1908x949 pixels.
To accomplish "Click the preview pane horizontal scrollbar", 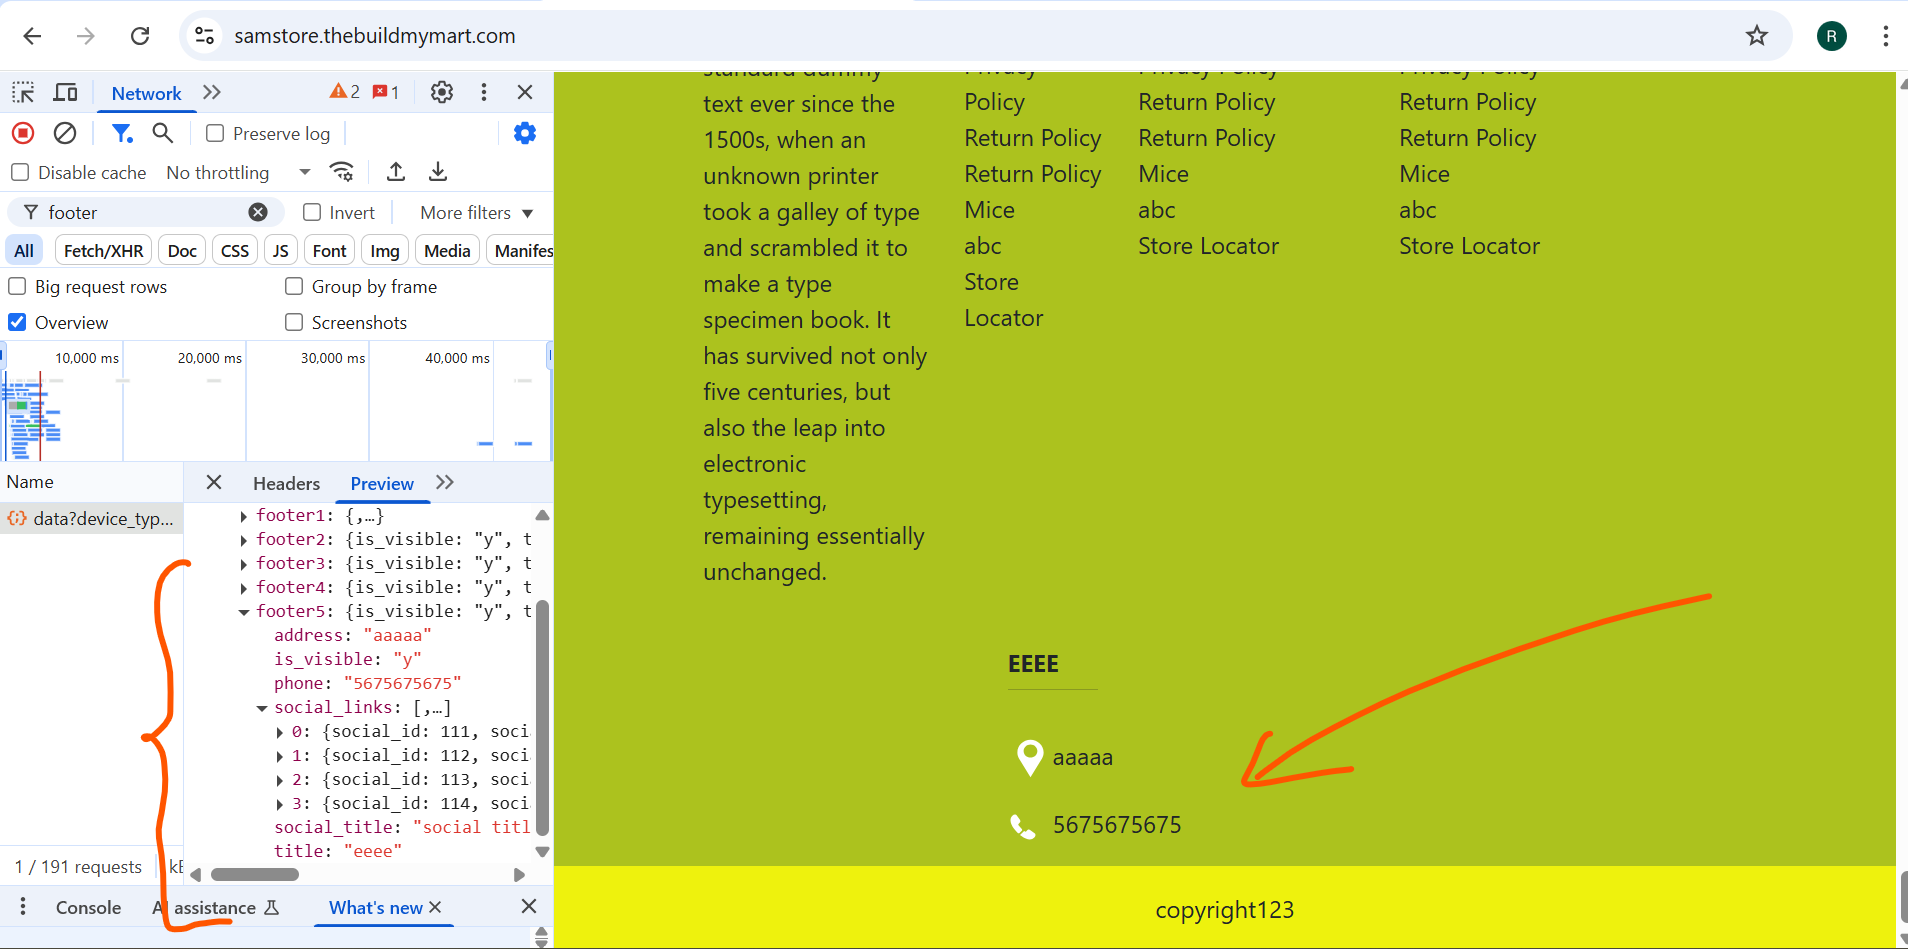I will pyautogui.click(x=255, y=874).
